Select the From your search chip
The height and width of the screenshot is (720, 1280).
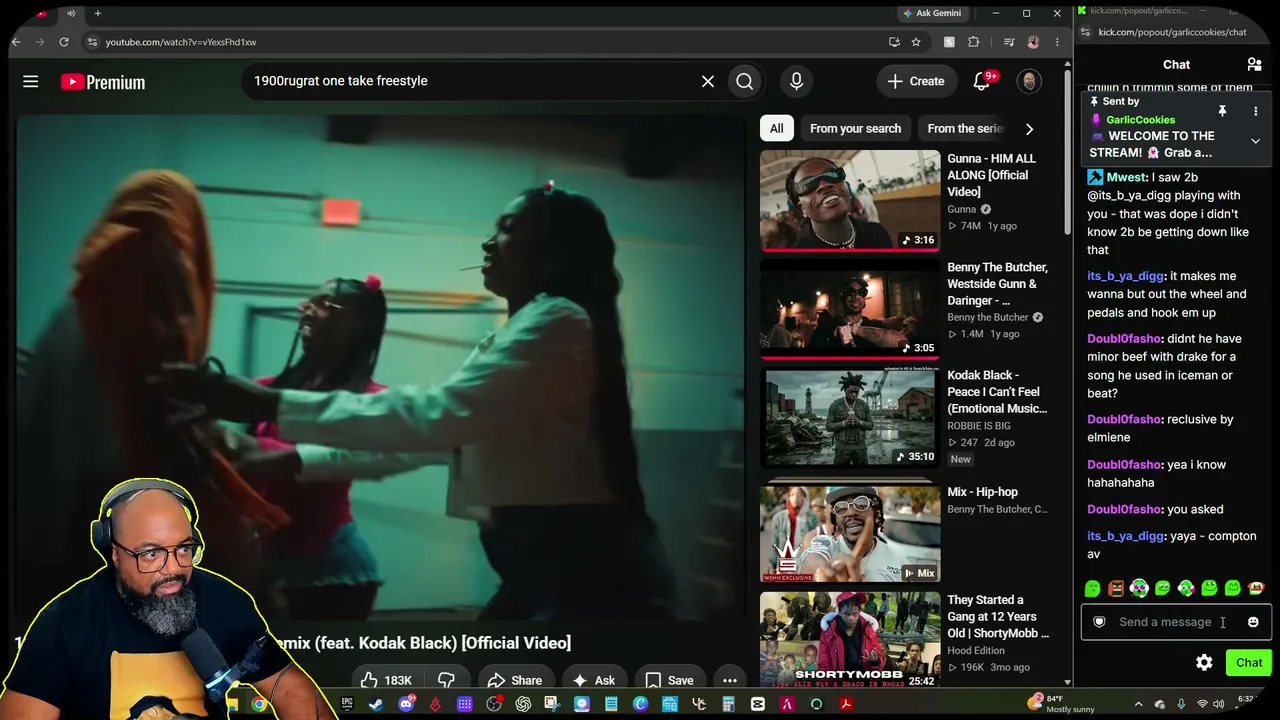tap(855, 128)
